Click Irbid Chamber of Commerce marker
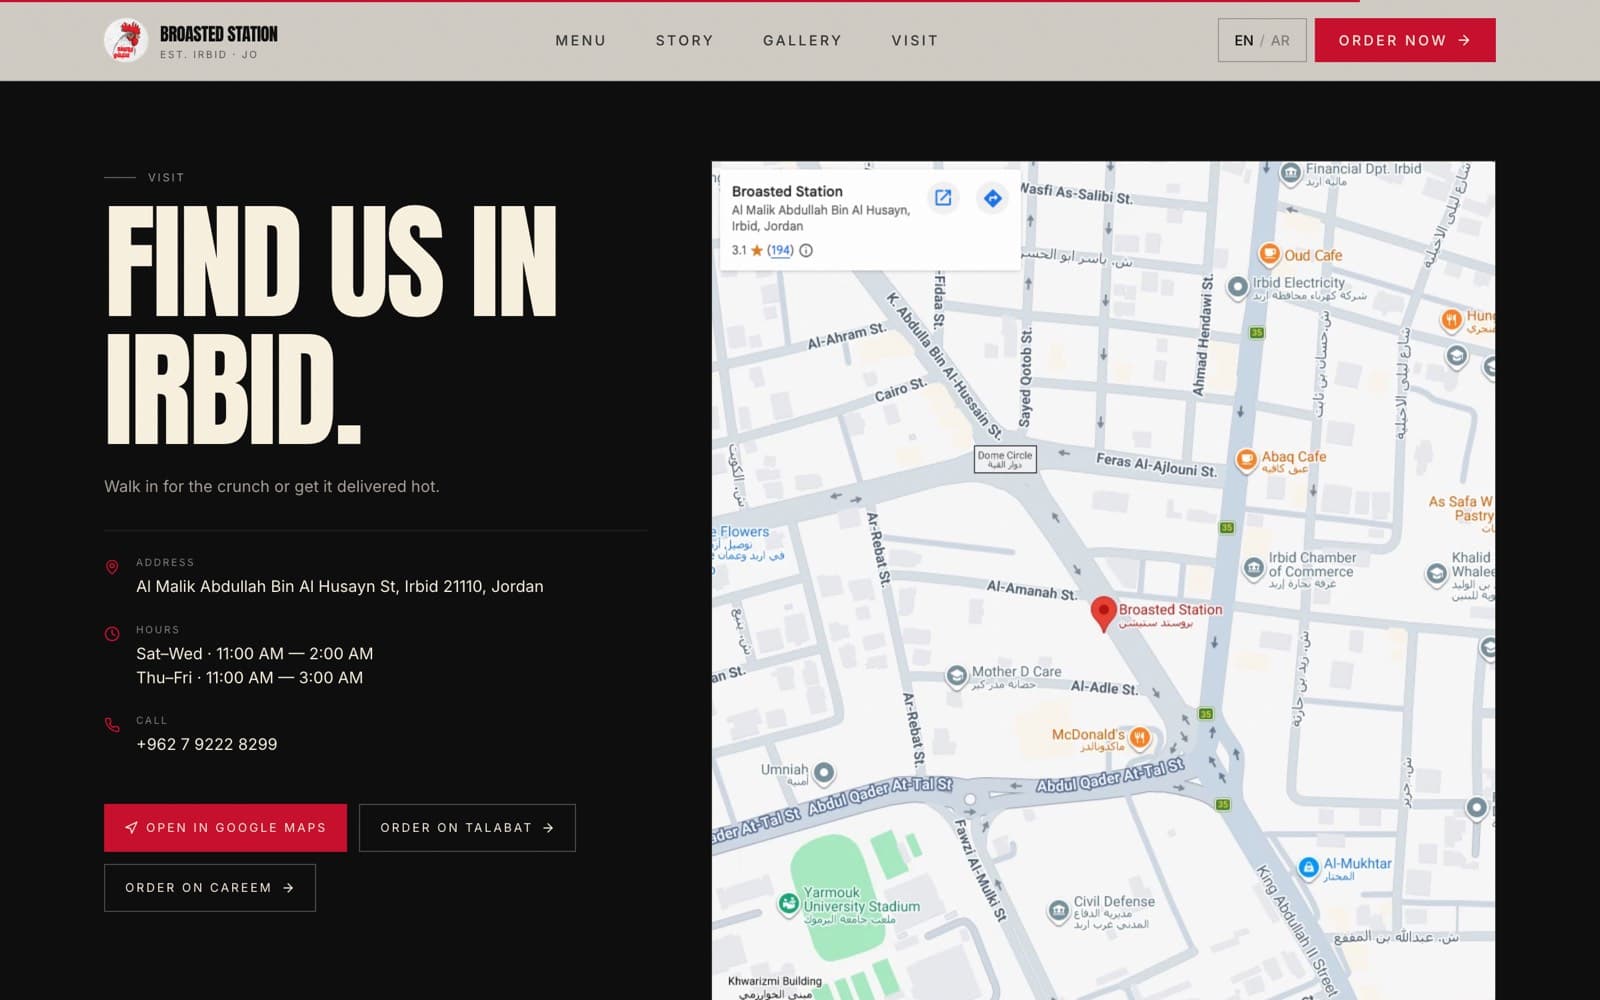This screenshot has height=1000, width=1600. (x=1254, y=569)
